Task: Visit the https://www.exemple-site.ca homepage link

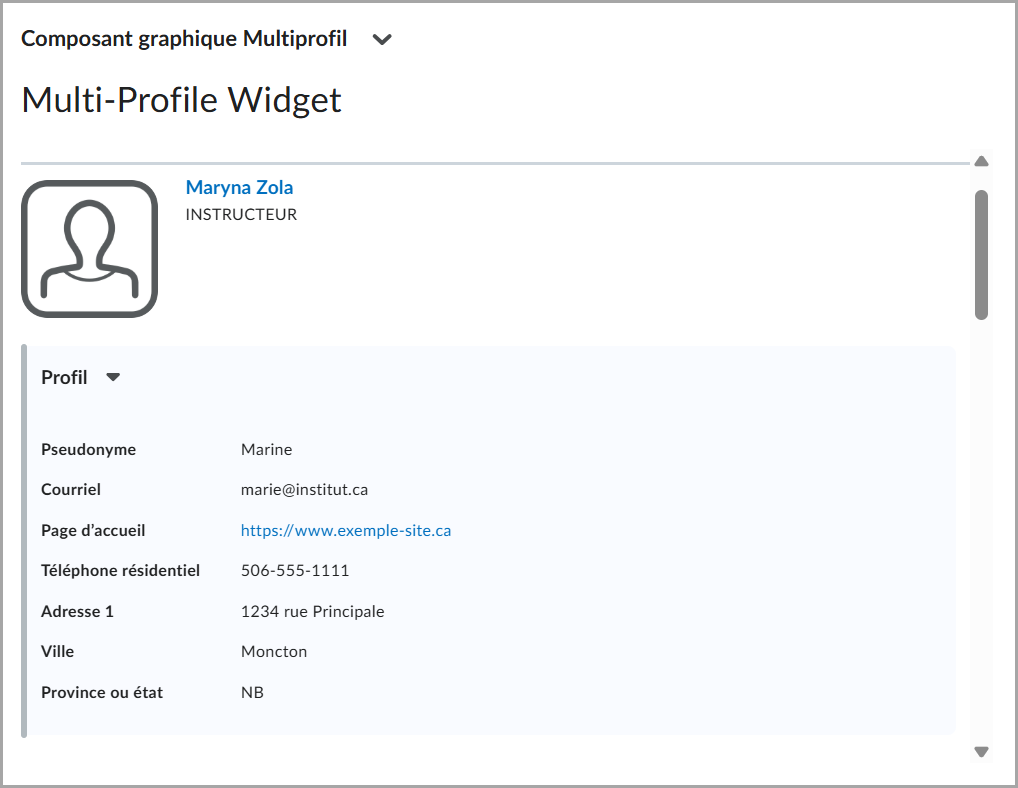Action: [345, 530]
